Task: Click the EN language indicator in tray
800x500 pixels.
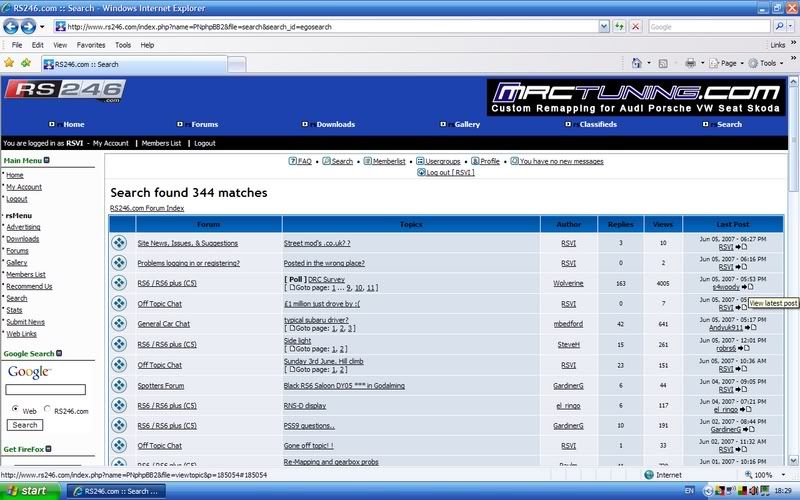Action: pos(689,491)
